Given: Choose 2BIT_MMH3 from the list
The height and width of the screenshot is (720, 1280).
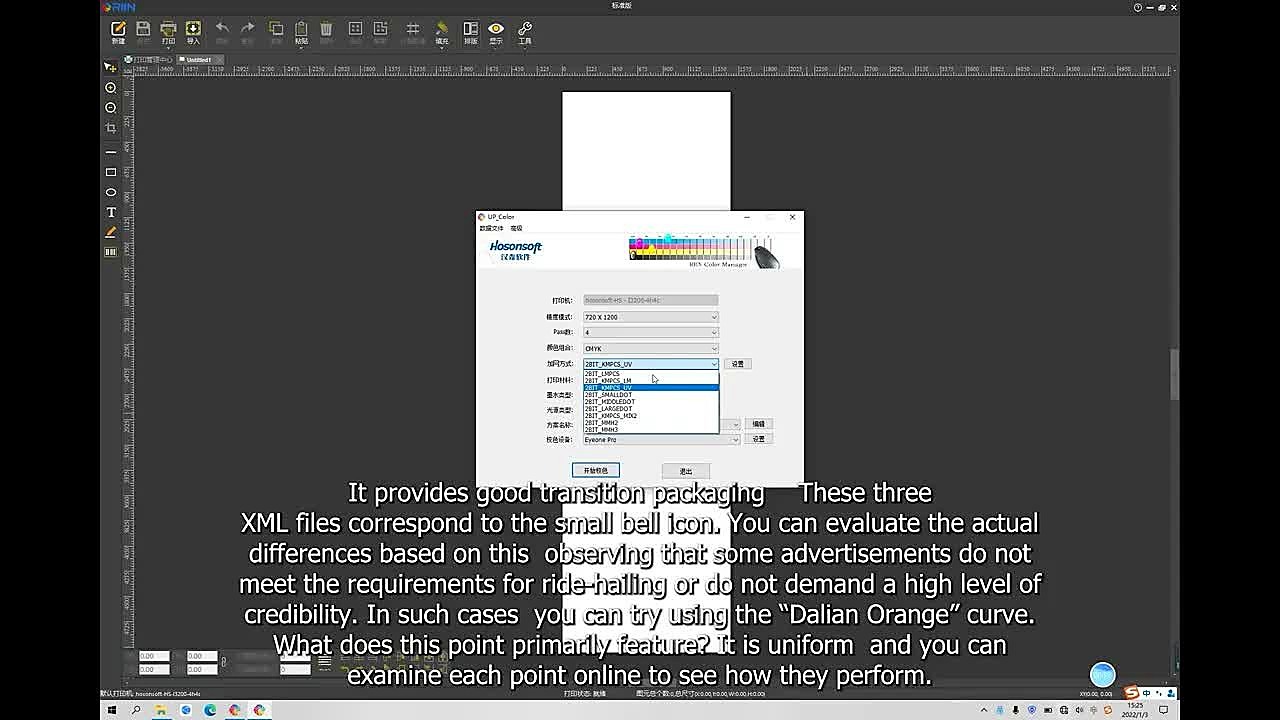Looking at the screenshot, I should 651,429.
